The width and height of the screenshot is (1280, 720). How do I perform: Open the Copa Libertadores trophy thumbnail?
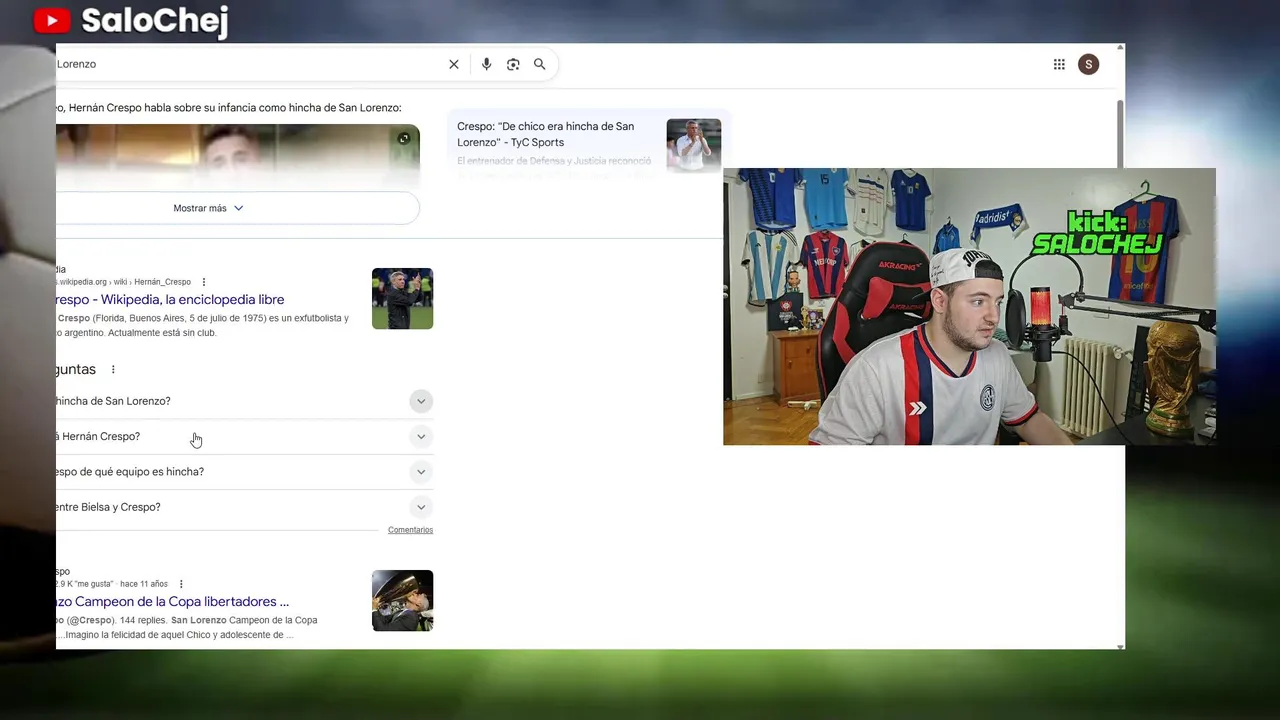click(402, 600)
